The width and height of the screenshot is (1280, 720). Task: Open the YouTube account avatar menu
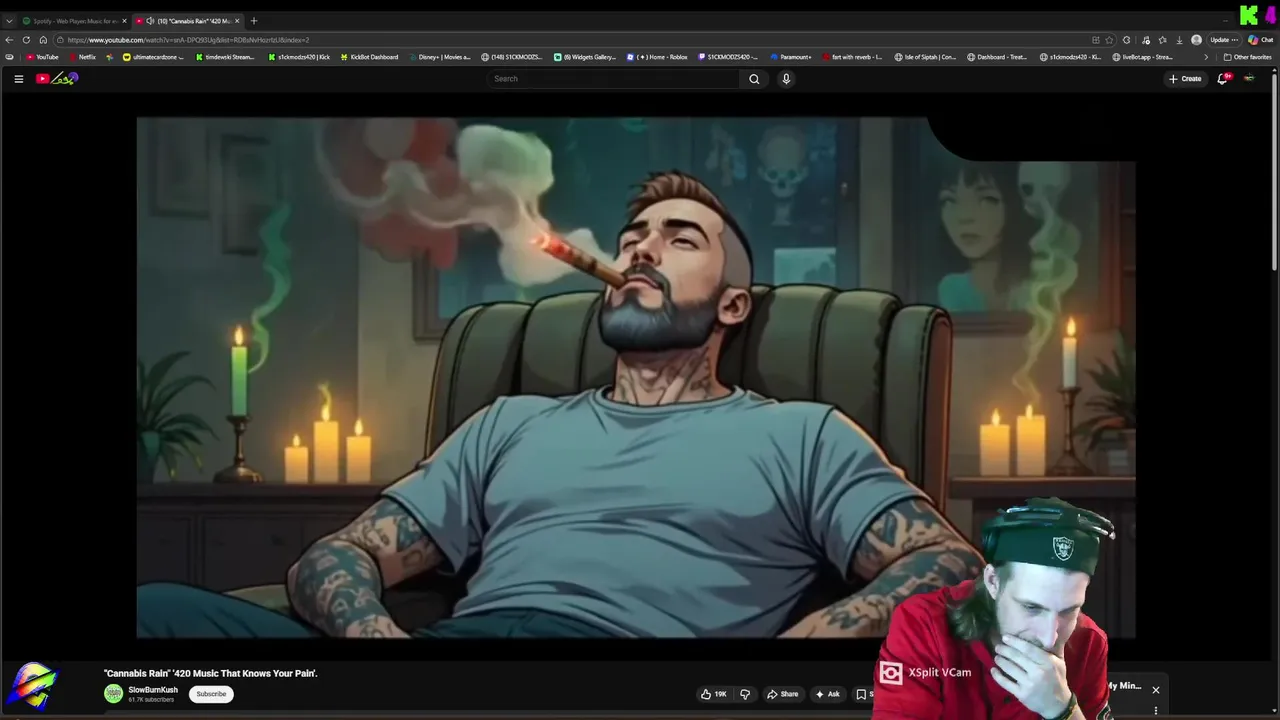tap(1249, 79)
